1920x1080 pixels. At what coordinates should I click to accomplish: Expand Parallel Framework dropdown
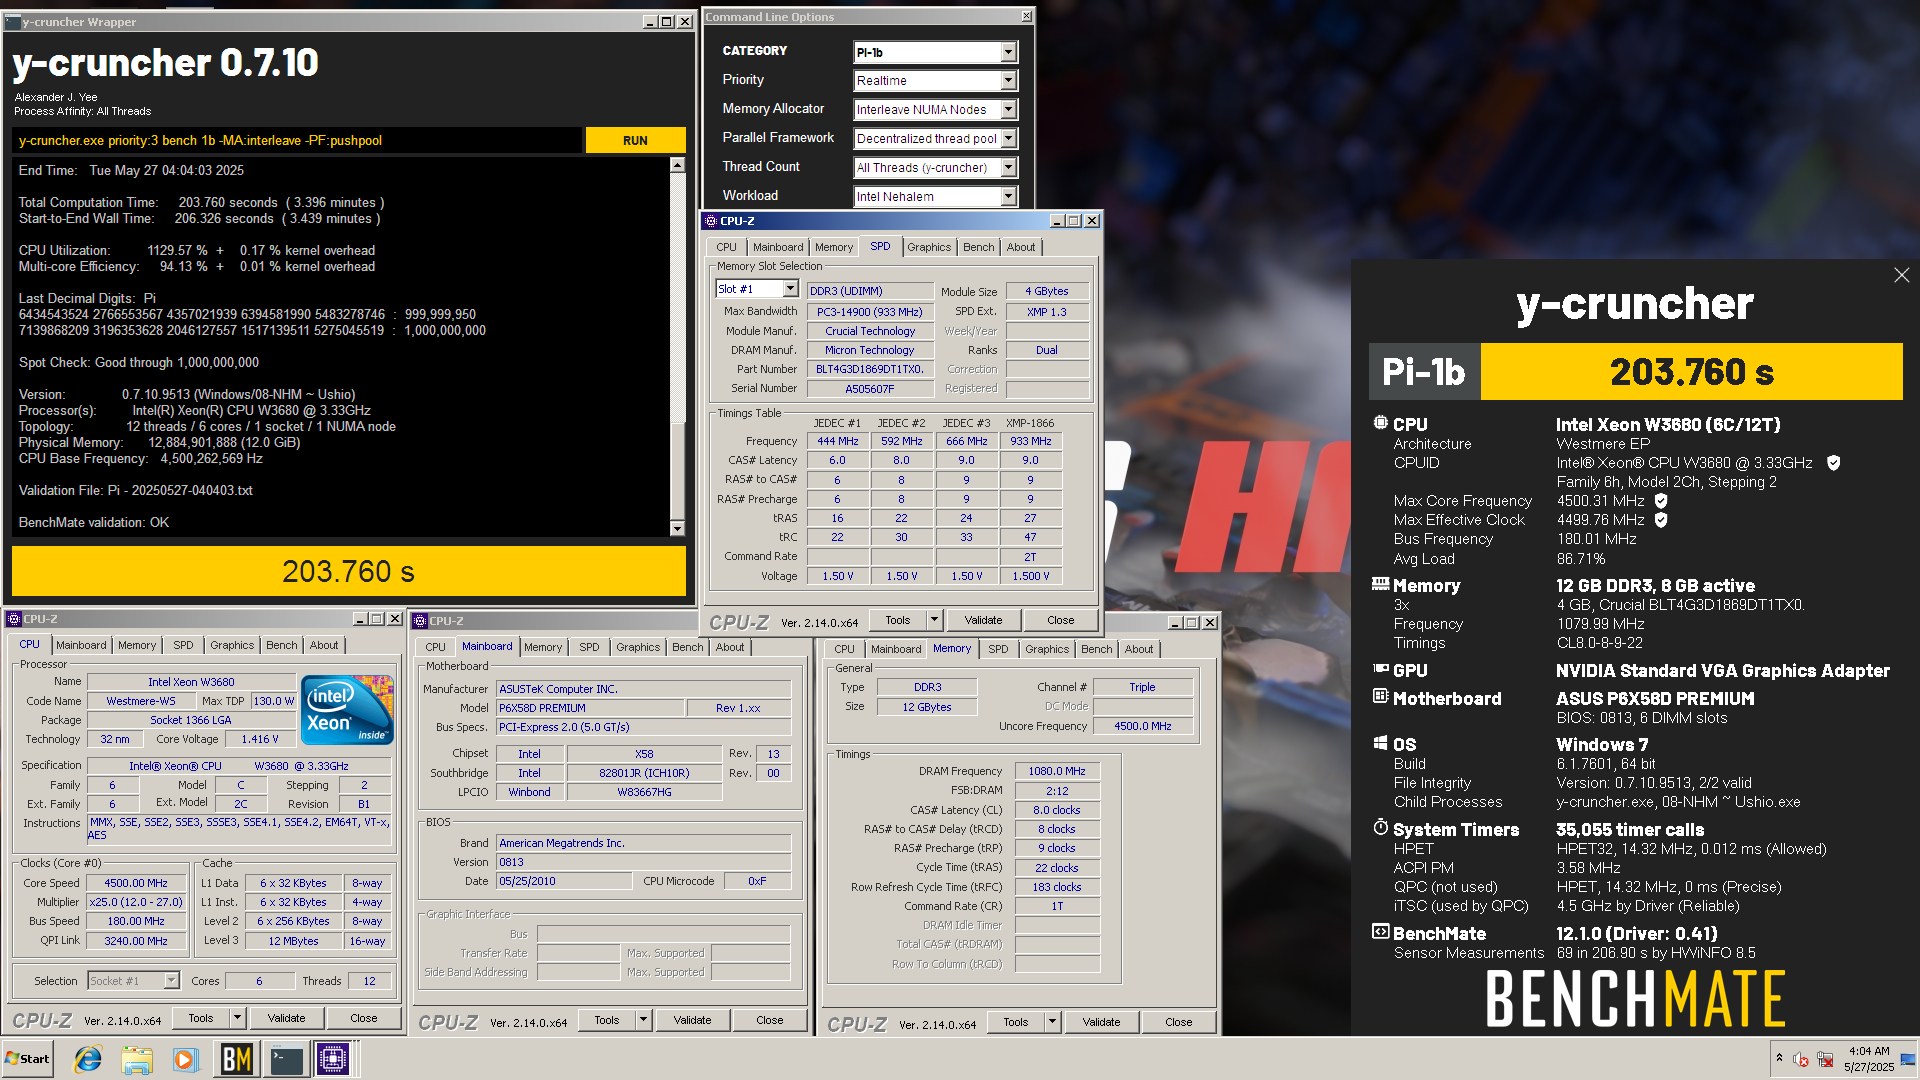1008,139
